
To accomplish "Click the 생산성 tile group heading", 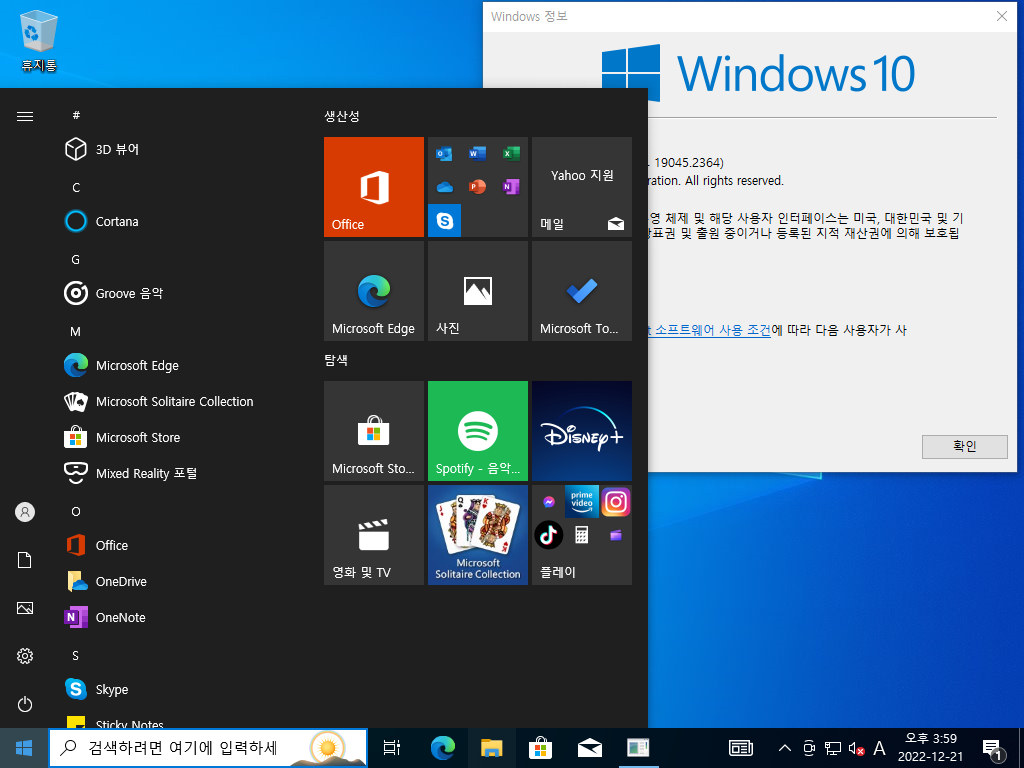I will [x=342, y=116].
